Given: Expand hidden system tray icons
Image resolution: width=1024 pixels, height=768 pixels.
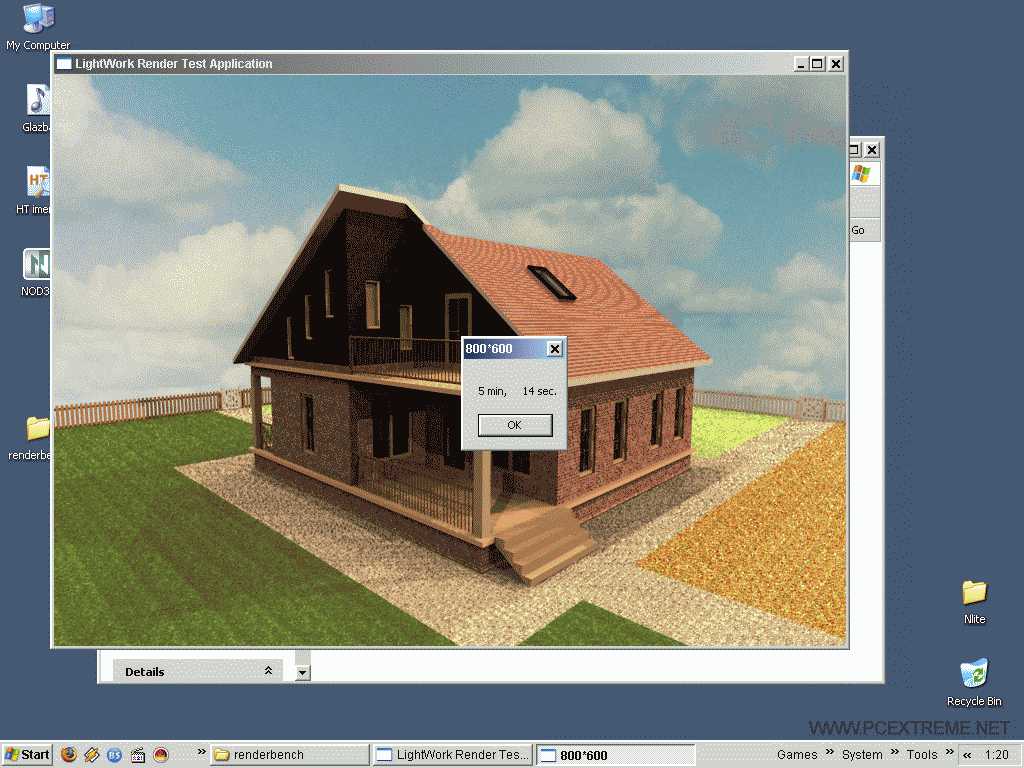Looking at the screenshot, I should (x=967, y=755).
